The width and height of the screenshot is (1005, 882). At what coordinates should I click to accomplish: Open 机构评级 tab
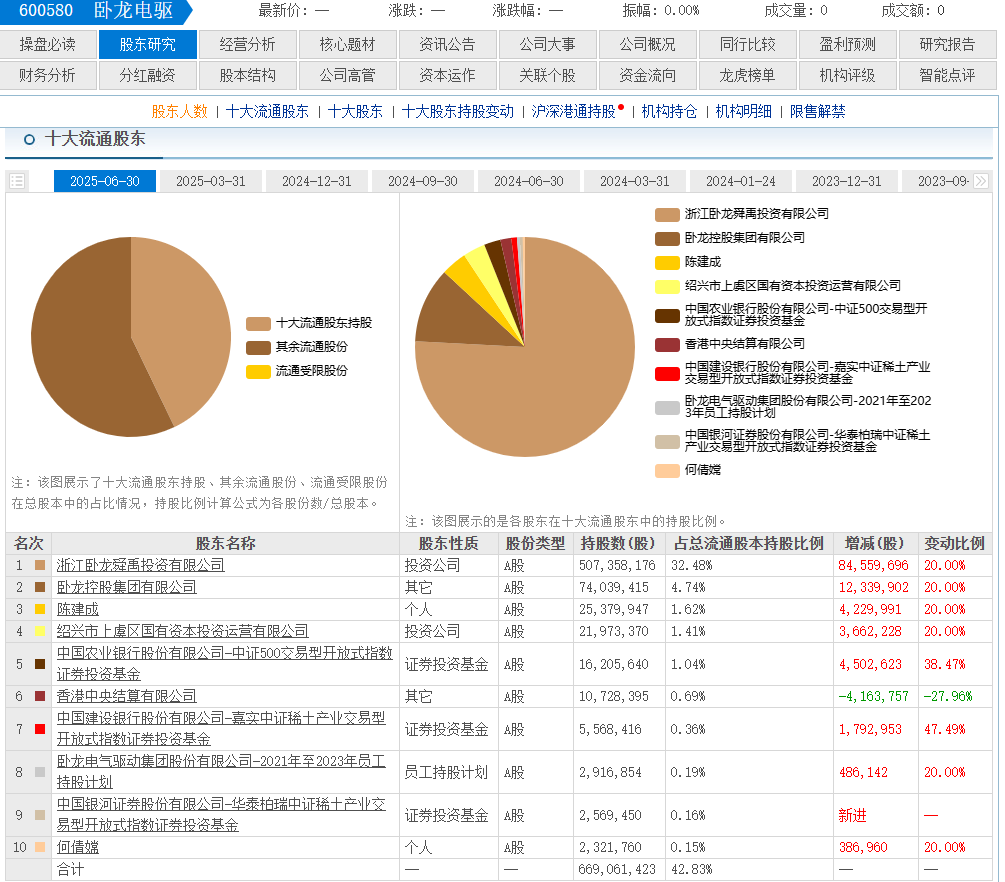848,75
